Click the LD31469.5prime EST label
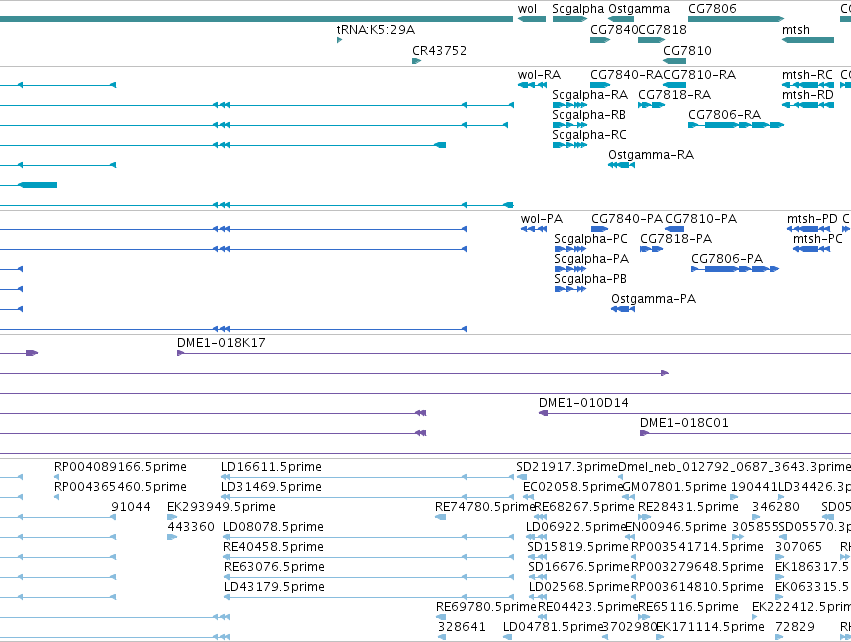The image size is (851, 642). click(271, 487)
